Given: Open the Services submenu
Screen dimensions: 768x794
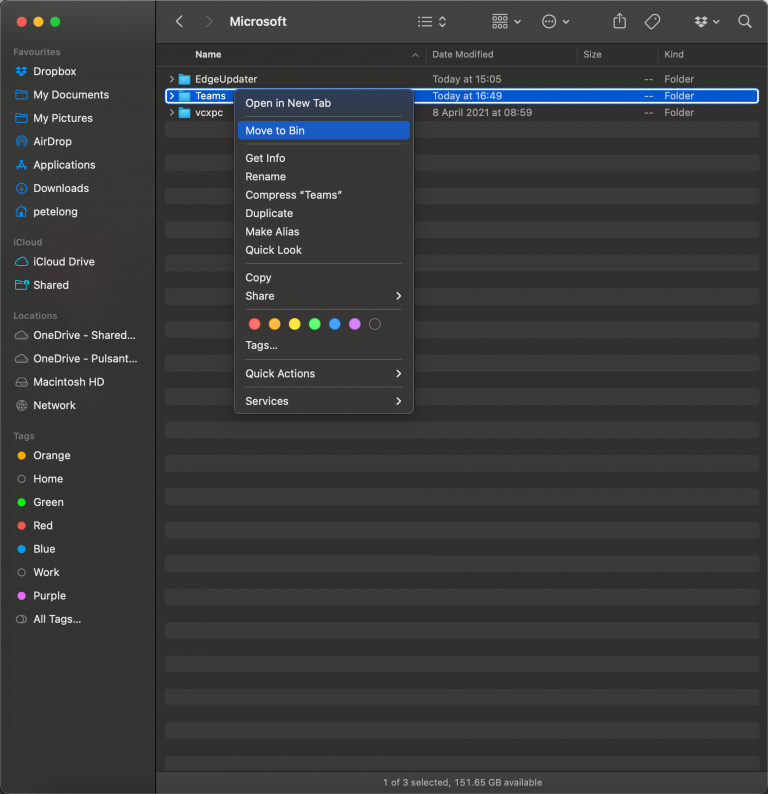Looking at the screenshot, I should click(x=324, y=401).
